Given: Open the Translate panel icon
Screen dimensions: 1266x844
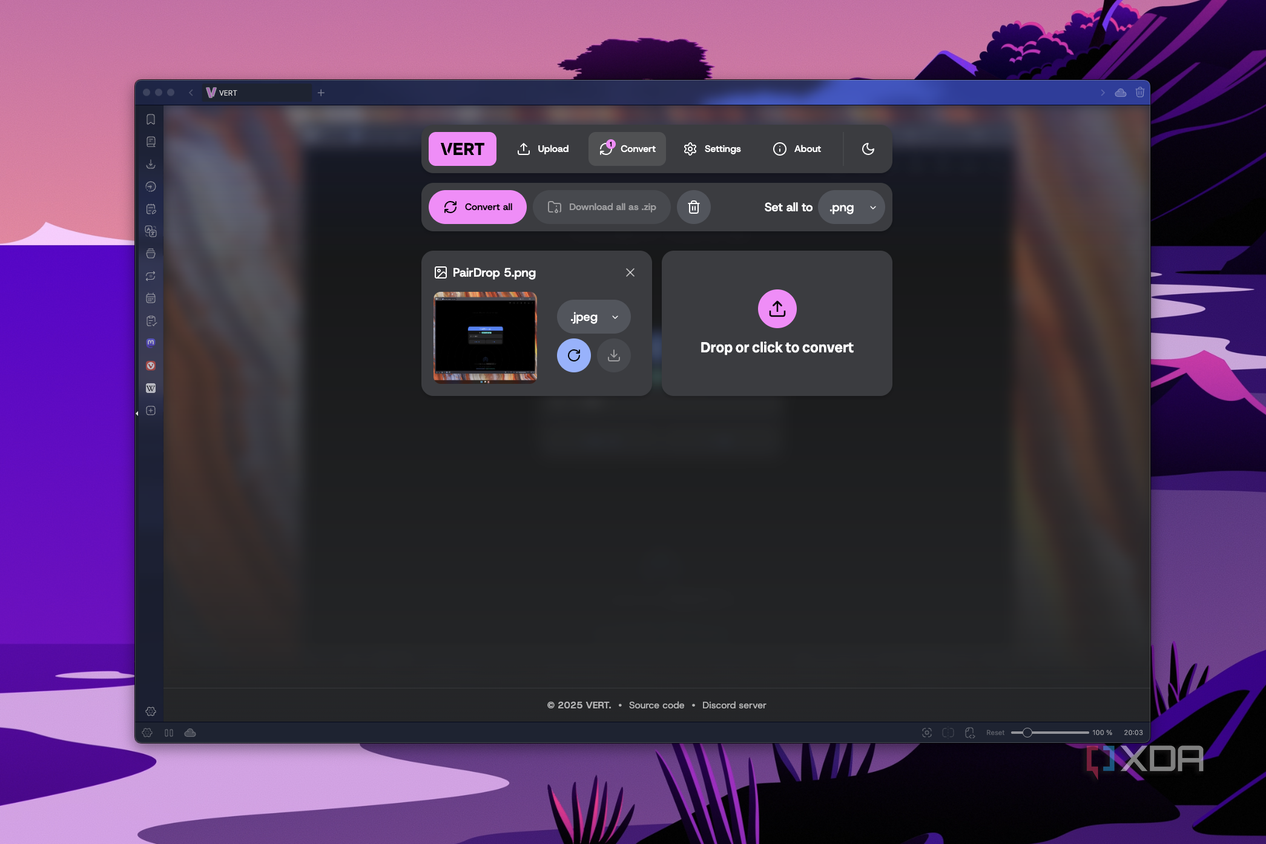Looking at the screenshot, I should click(151, 231).
